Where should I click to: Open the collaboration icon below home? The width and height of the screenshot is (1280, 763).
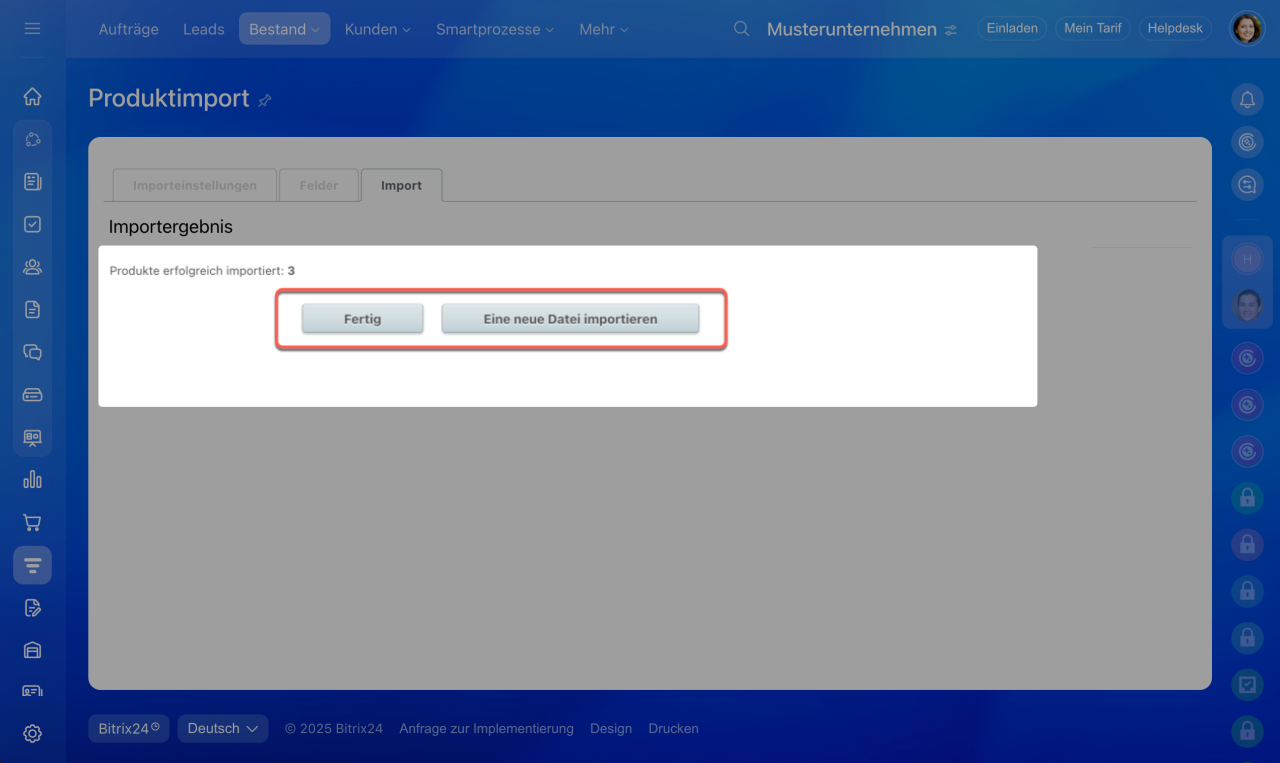click(x=32, y=139)
